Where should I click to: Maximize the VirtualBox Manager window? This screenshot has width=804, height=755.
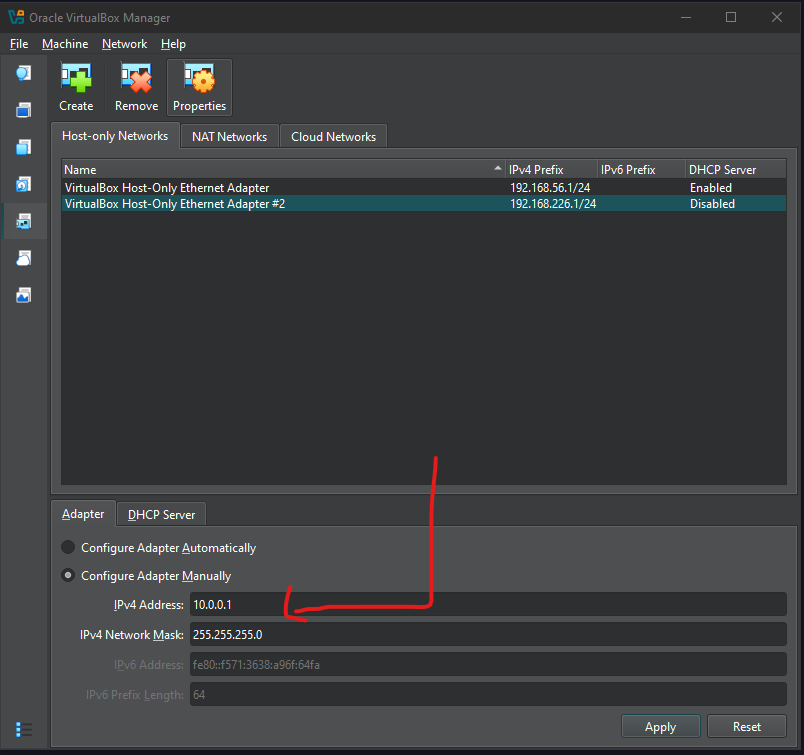click(731, 17)
